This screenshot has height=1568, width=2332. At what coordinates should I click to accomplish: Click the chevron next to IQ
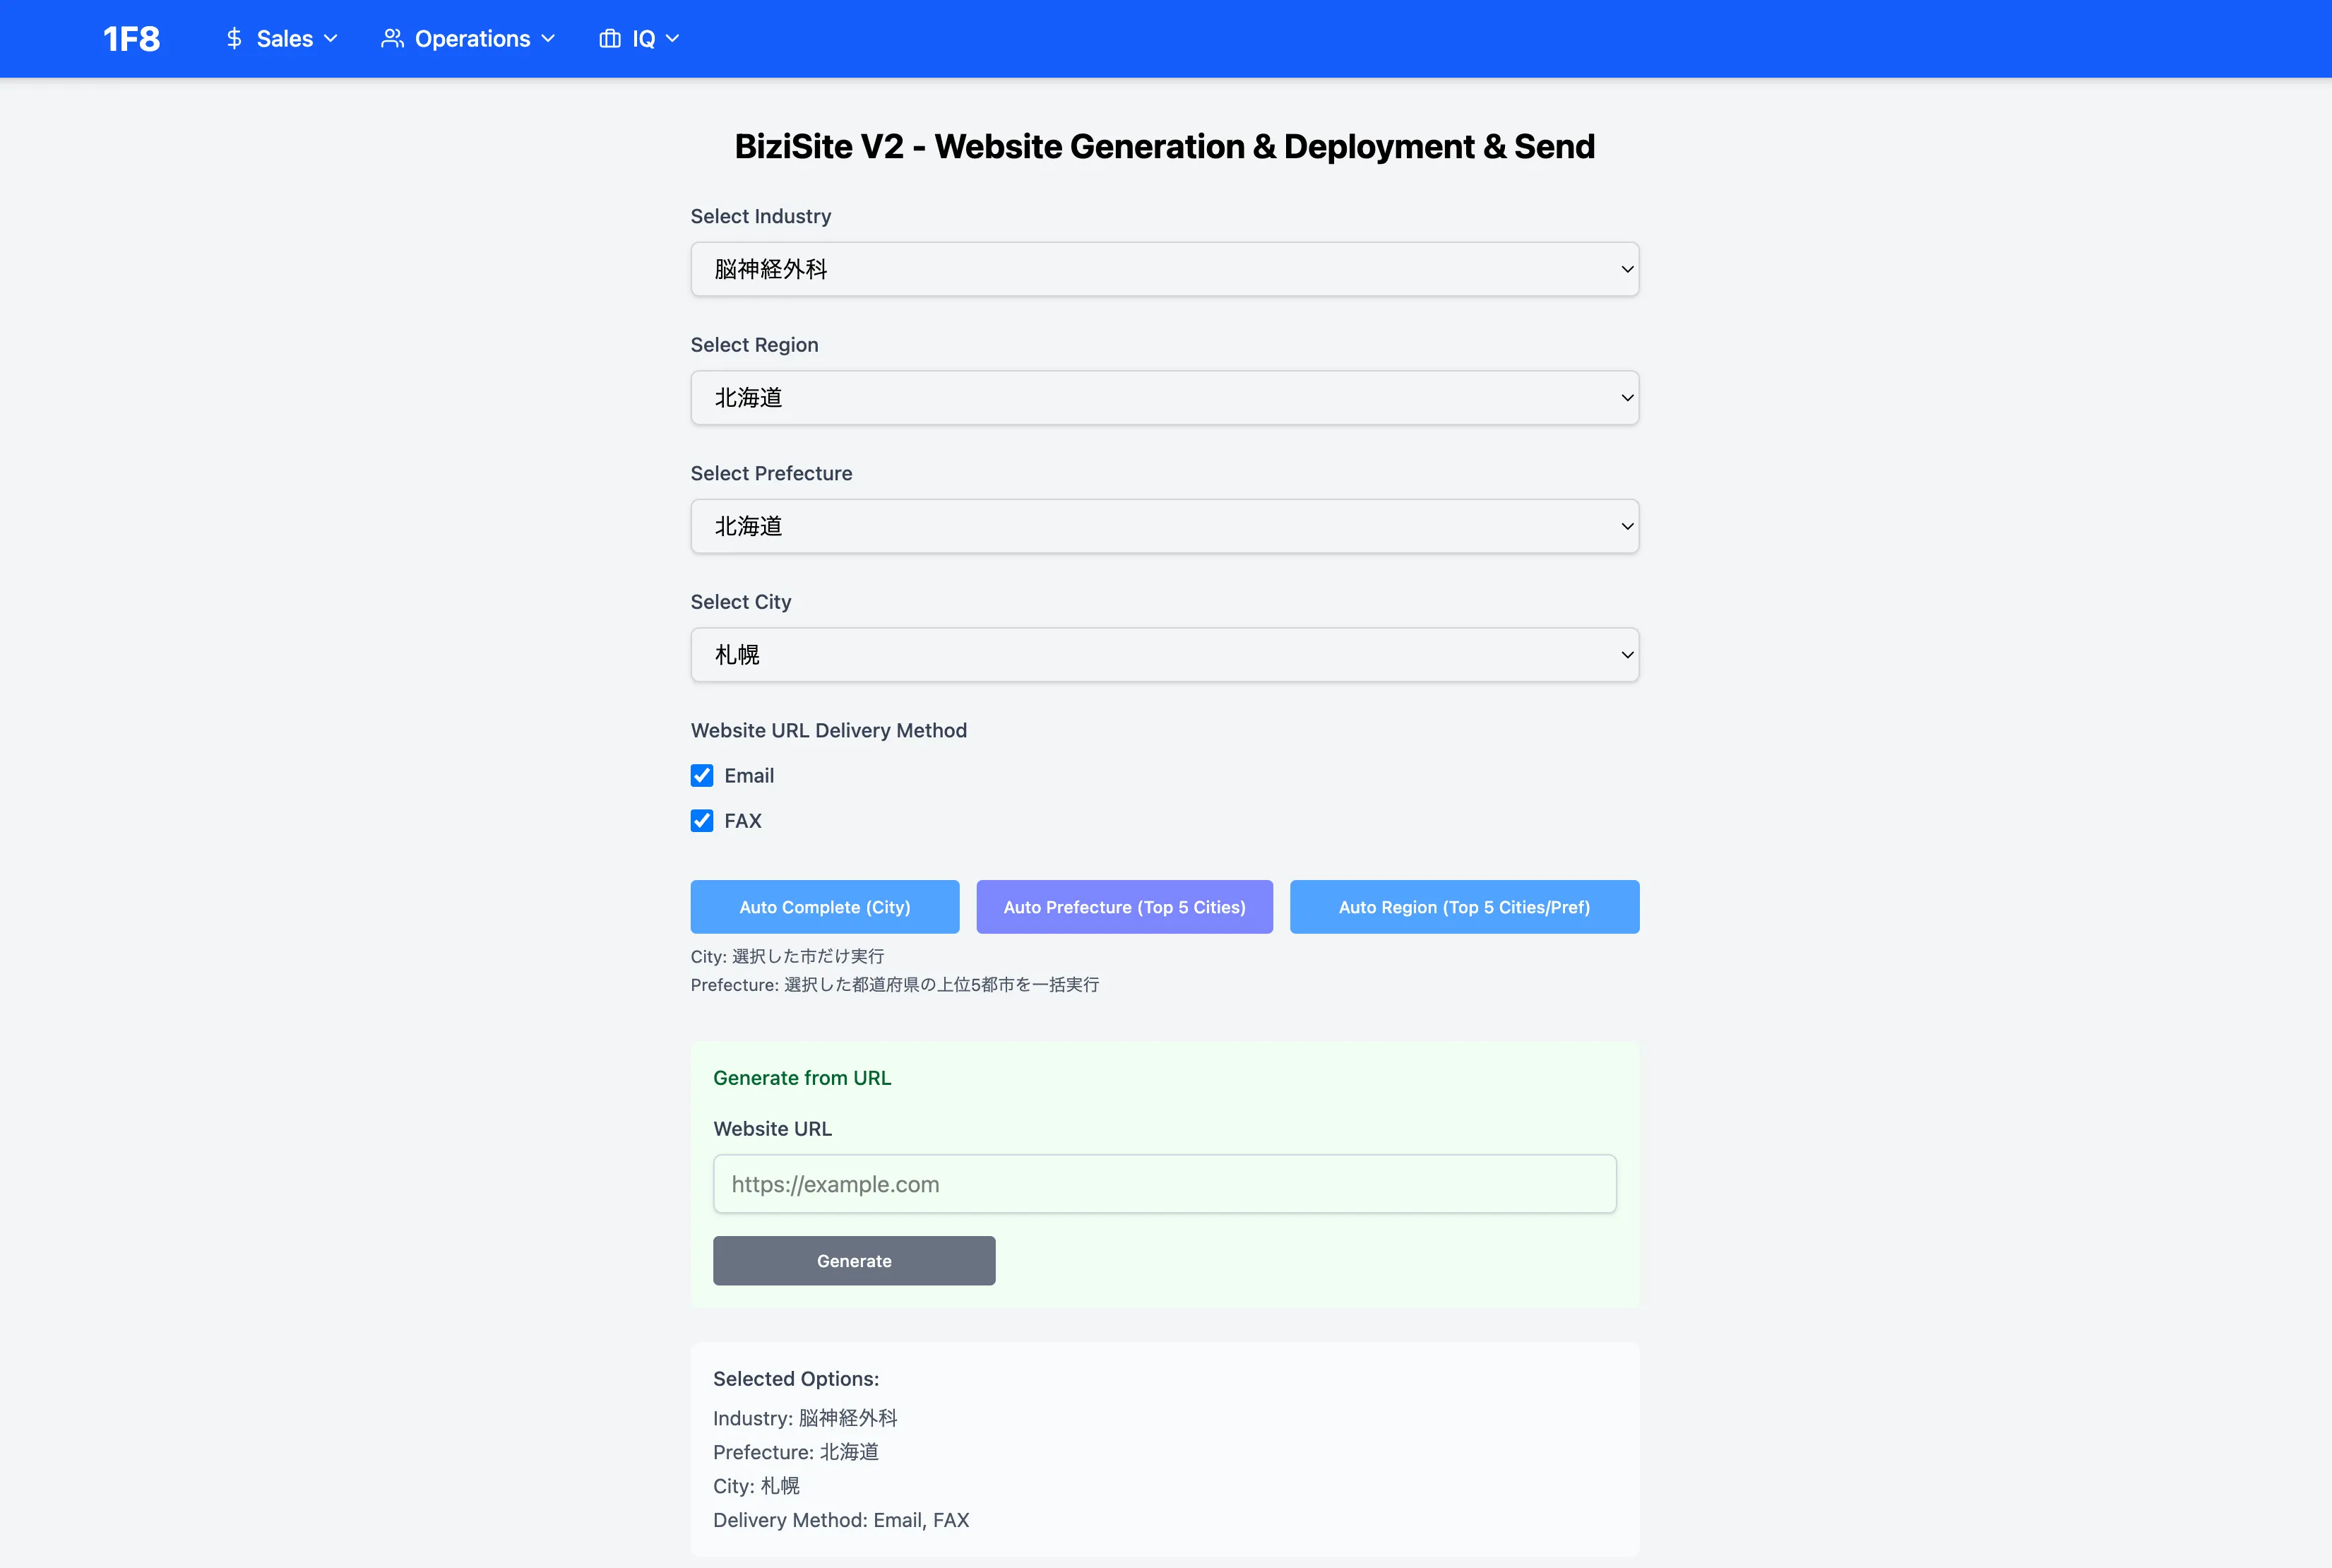673,39
